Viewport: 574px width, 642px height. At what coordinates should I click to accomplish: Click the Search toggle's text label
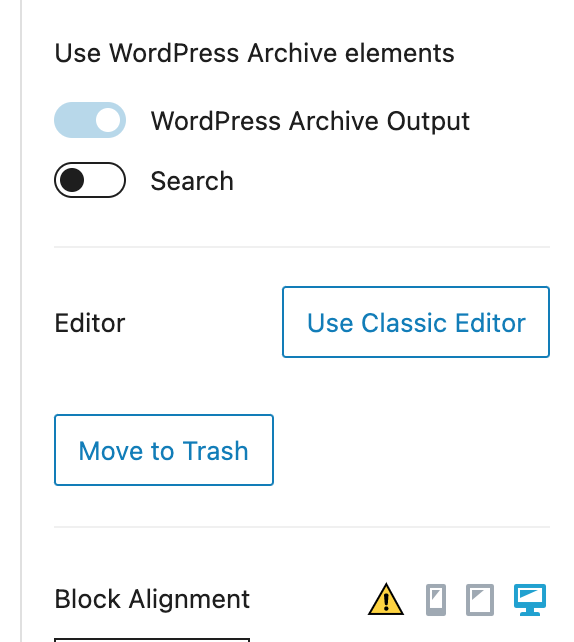pyautogui.click(x=192, y=181)
